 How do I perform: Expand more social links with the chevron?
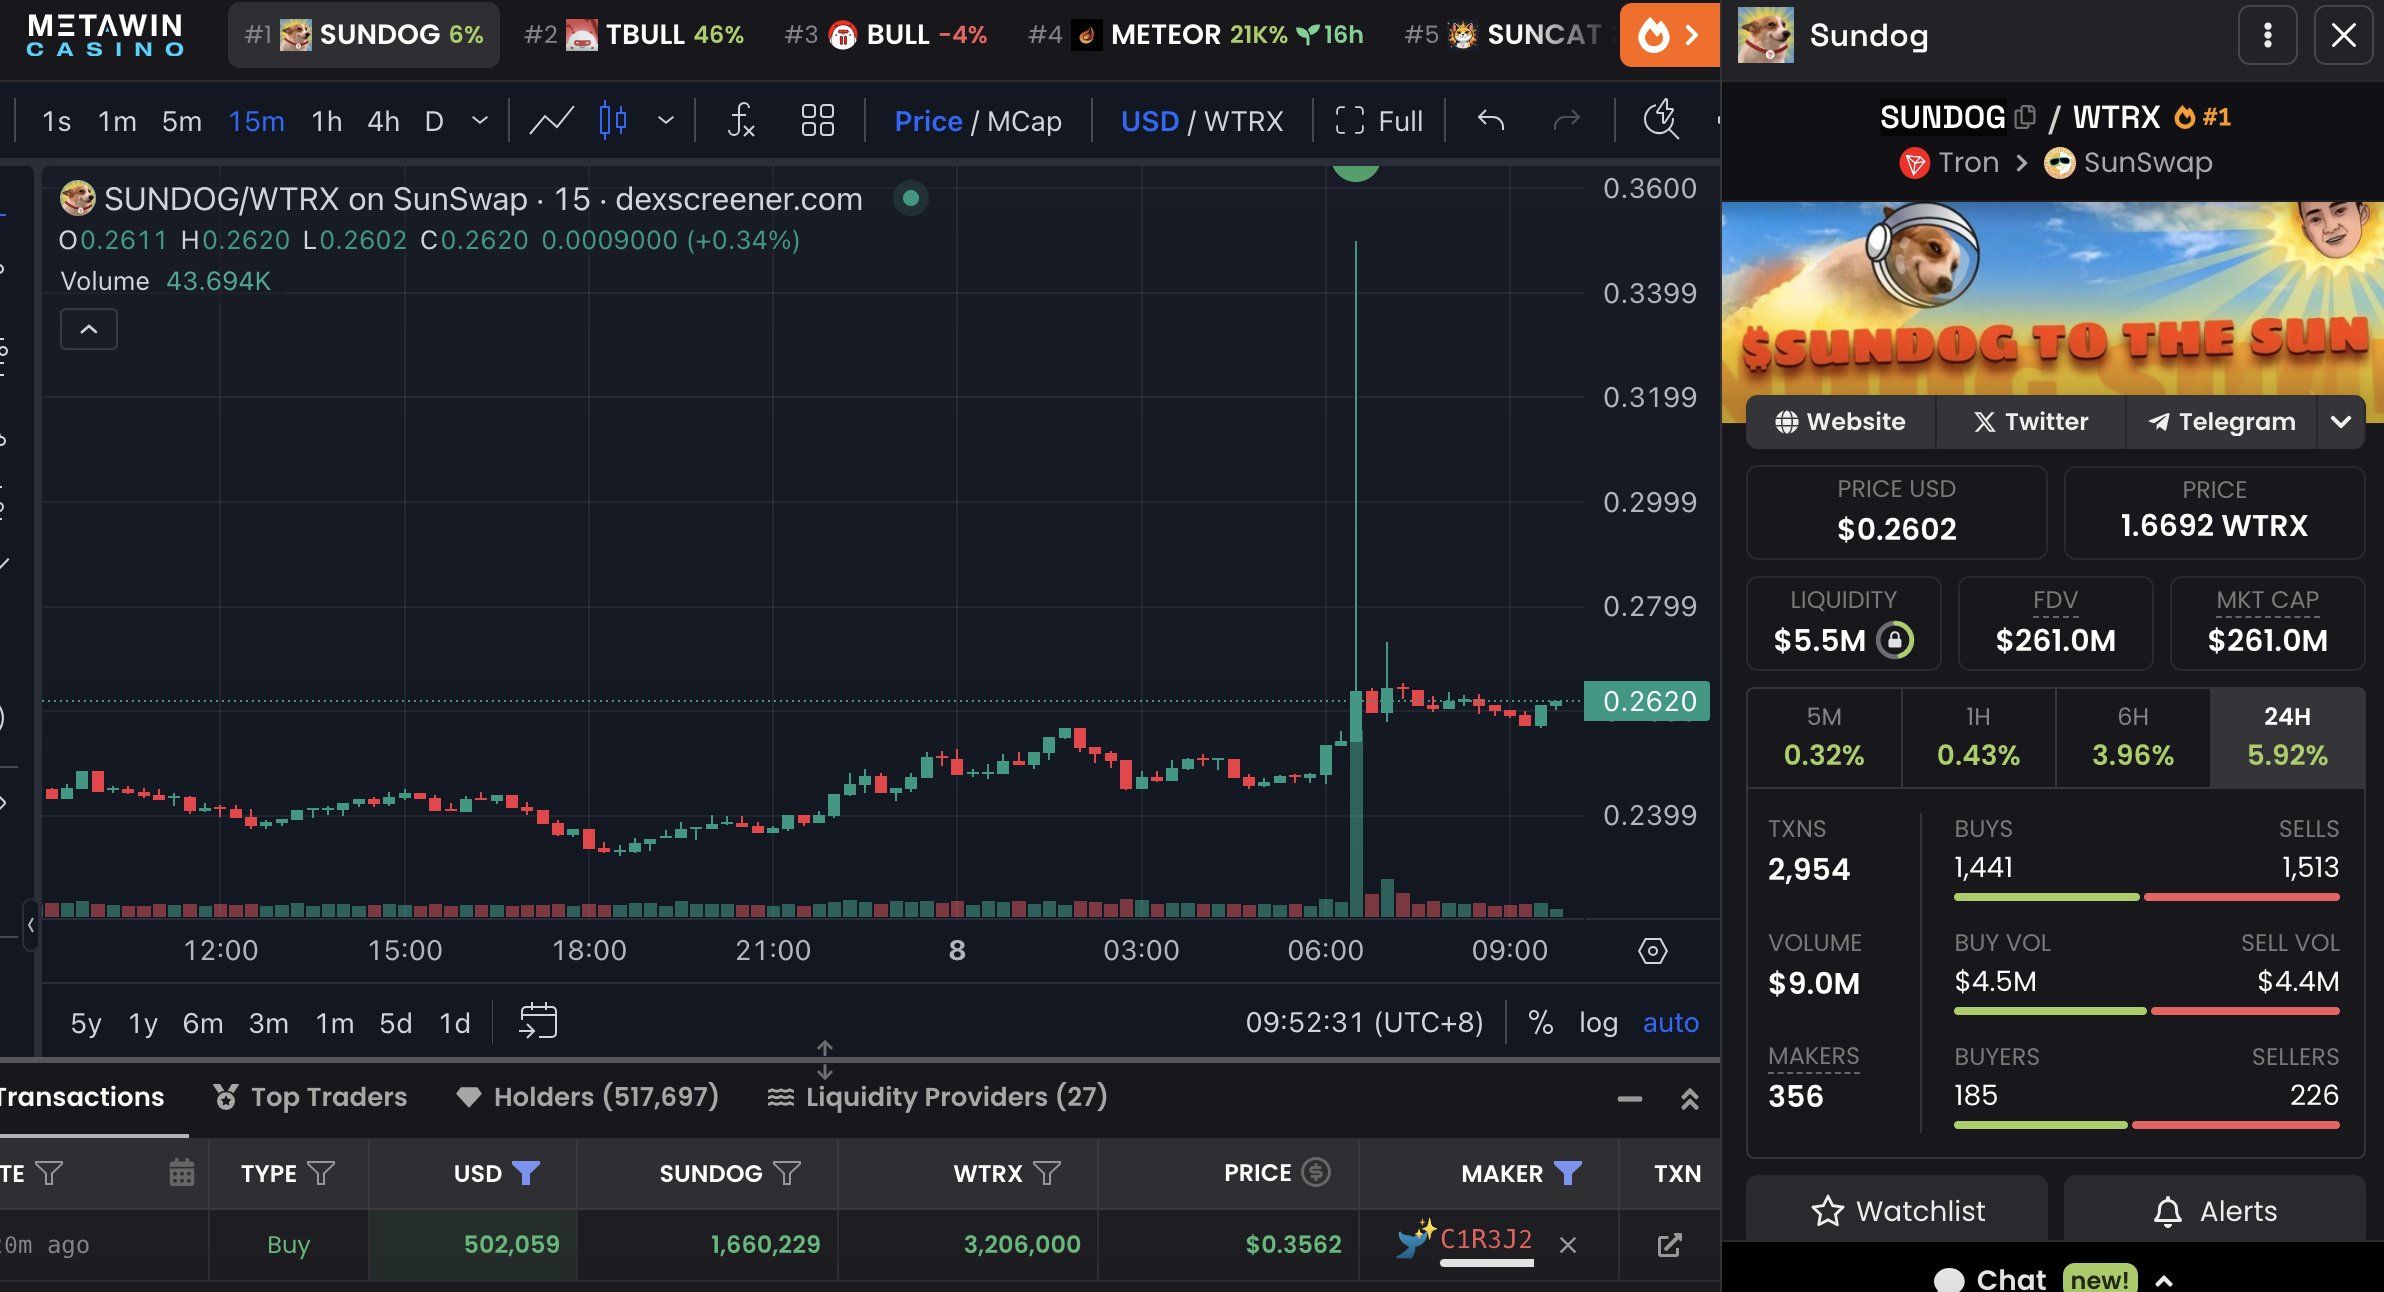[2341, 421]
